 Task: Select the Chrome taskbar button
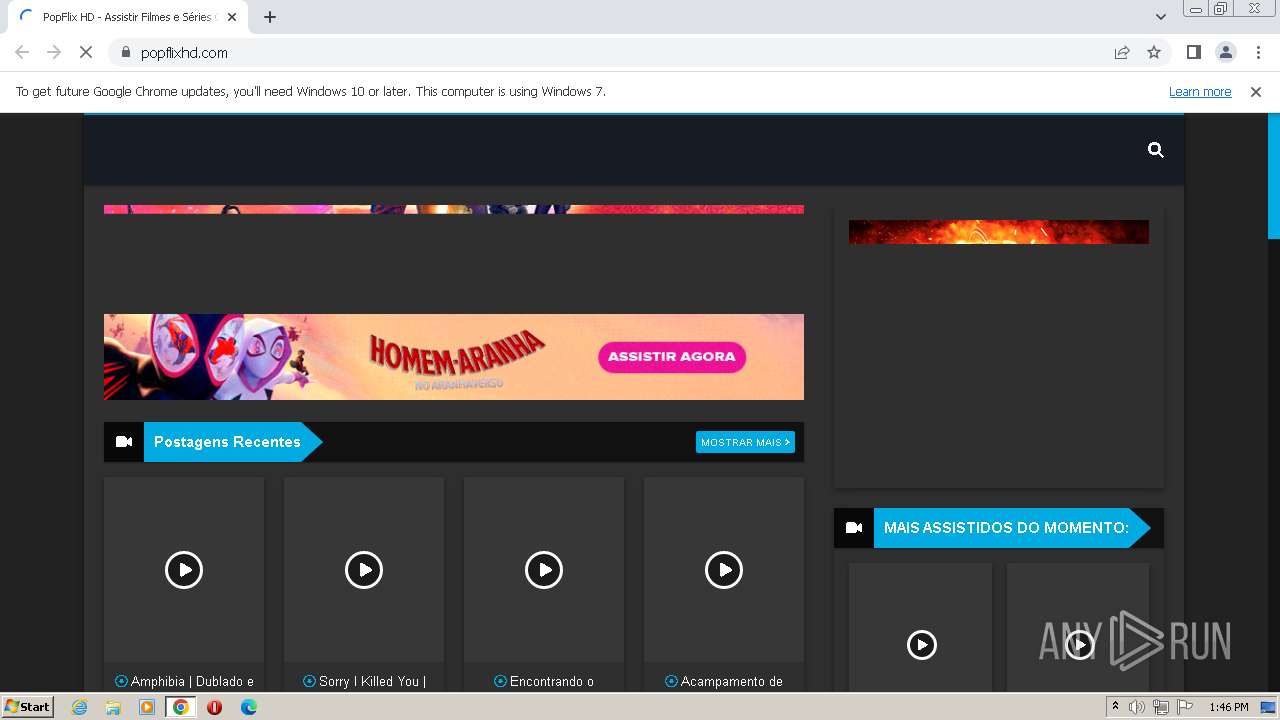[181, 707]
